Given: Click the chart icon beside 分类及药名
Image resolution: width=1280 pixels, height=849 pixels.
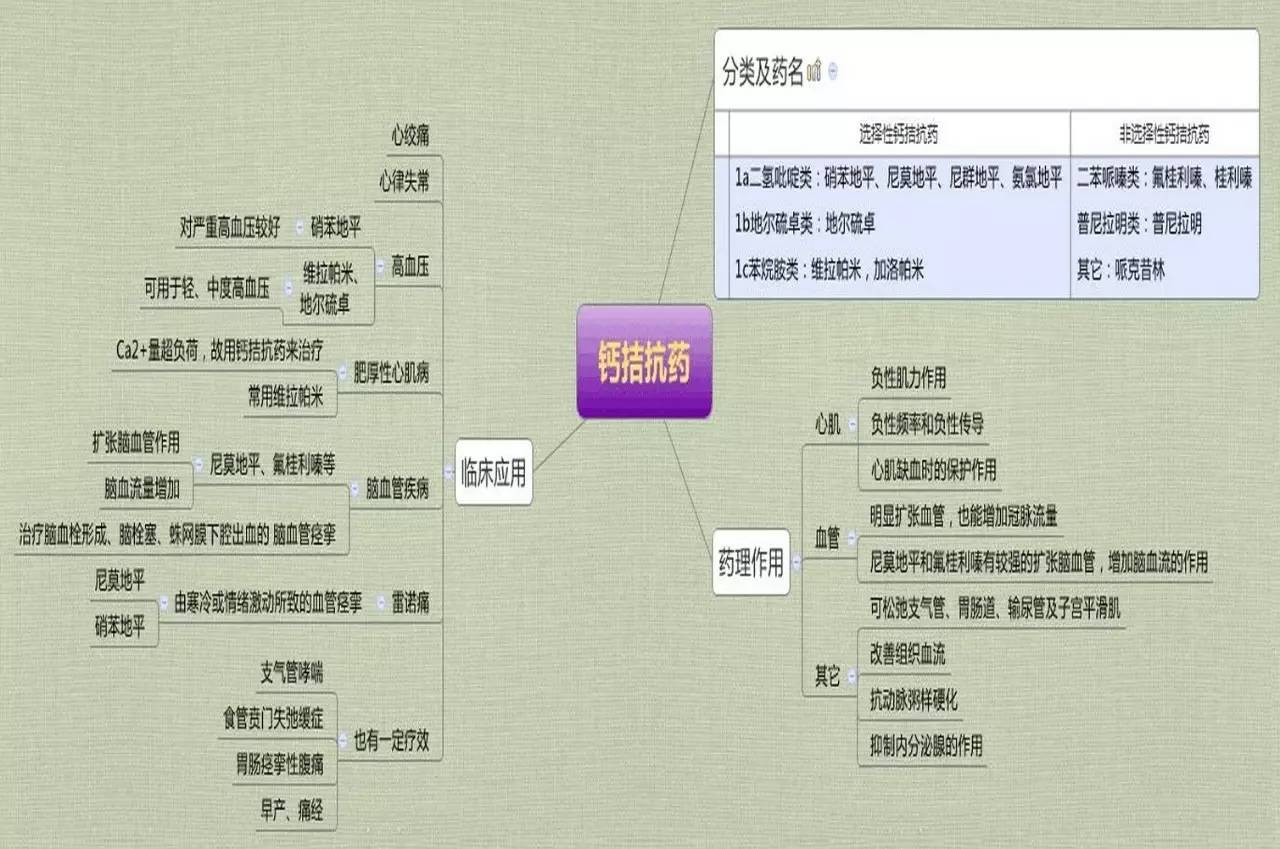Looking at the screenshot, I should (813, 71).
